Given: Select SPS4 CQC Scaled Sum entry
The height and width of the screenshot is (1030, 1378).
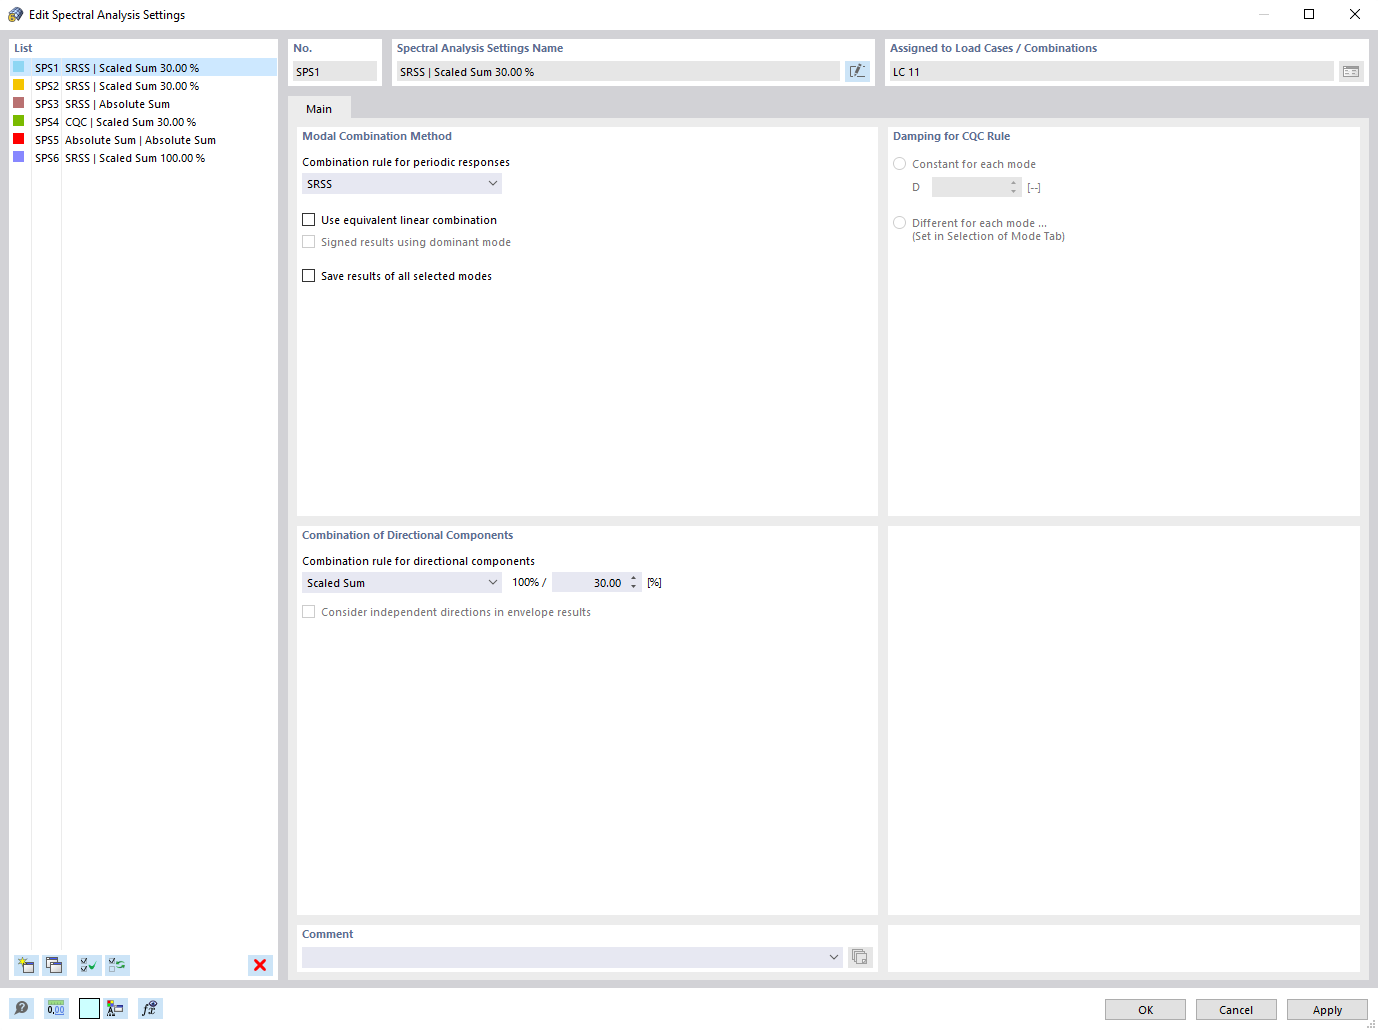Looking at the screenshot, I should coord(130,121).
